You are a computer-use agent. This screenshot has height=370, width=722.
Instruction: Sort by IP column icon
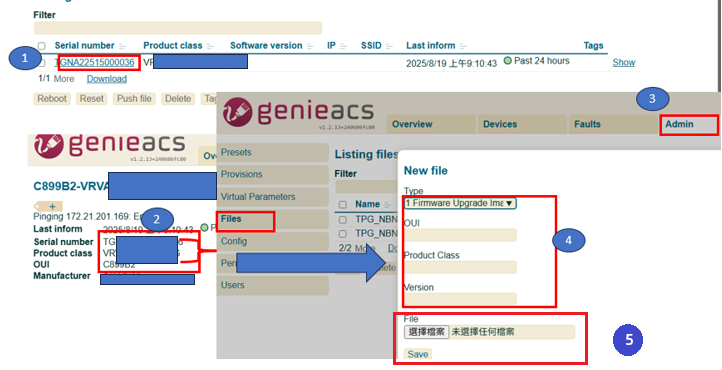(344, 46)
